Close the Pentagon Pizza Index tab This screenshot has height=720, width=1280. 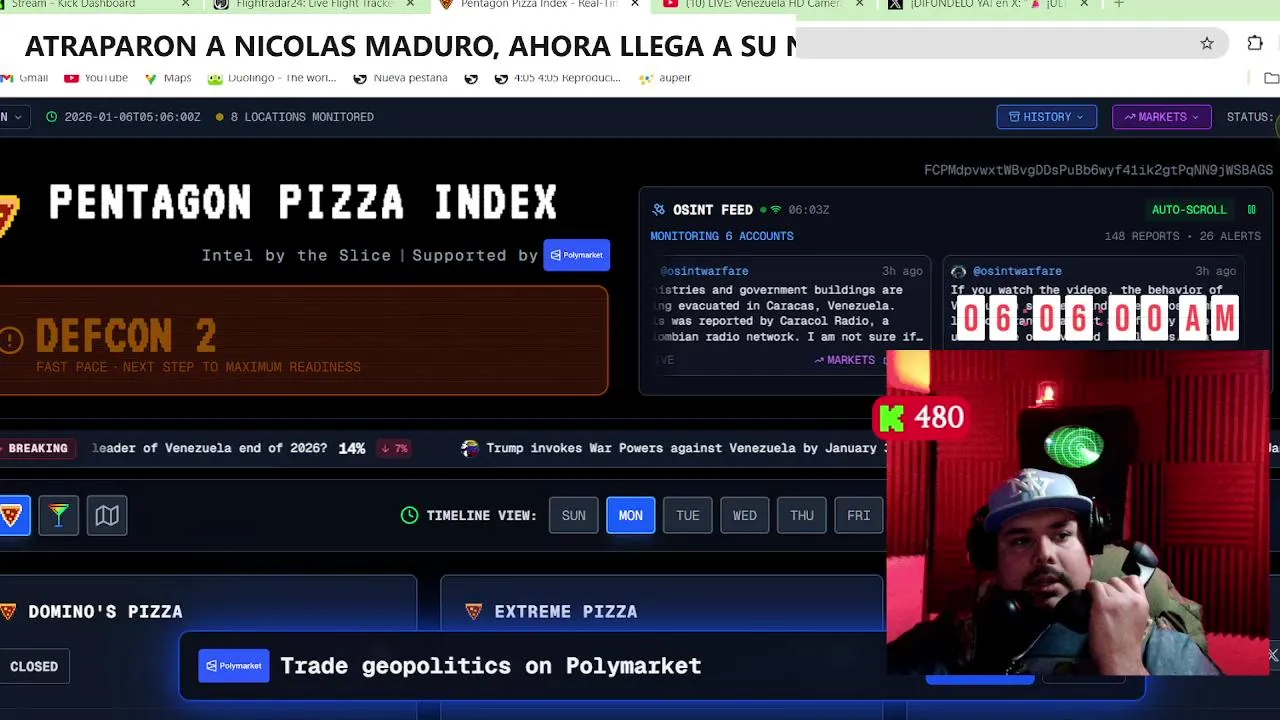pyautogui.click(x=634, y=5)
